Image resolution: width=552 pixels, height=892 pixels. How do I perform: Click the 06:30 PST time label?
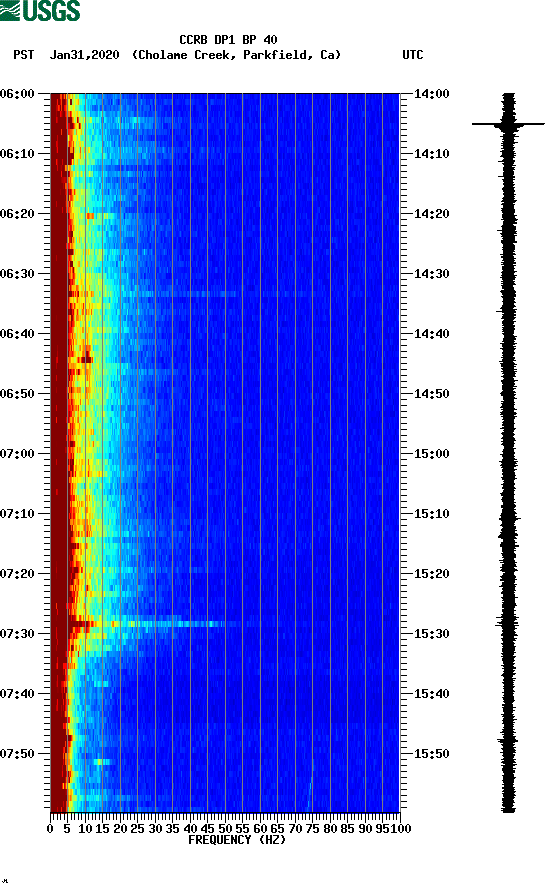click(18, 274)
